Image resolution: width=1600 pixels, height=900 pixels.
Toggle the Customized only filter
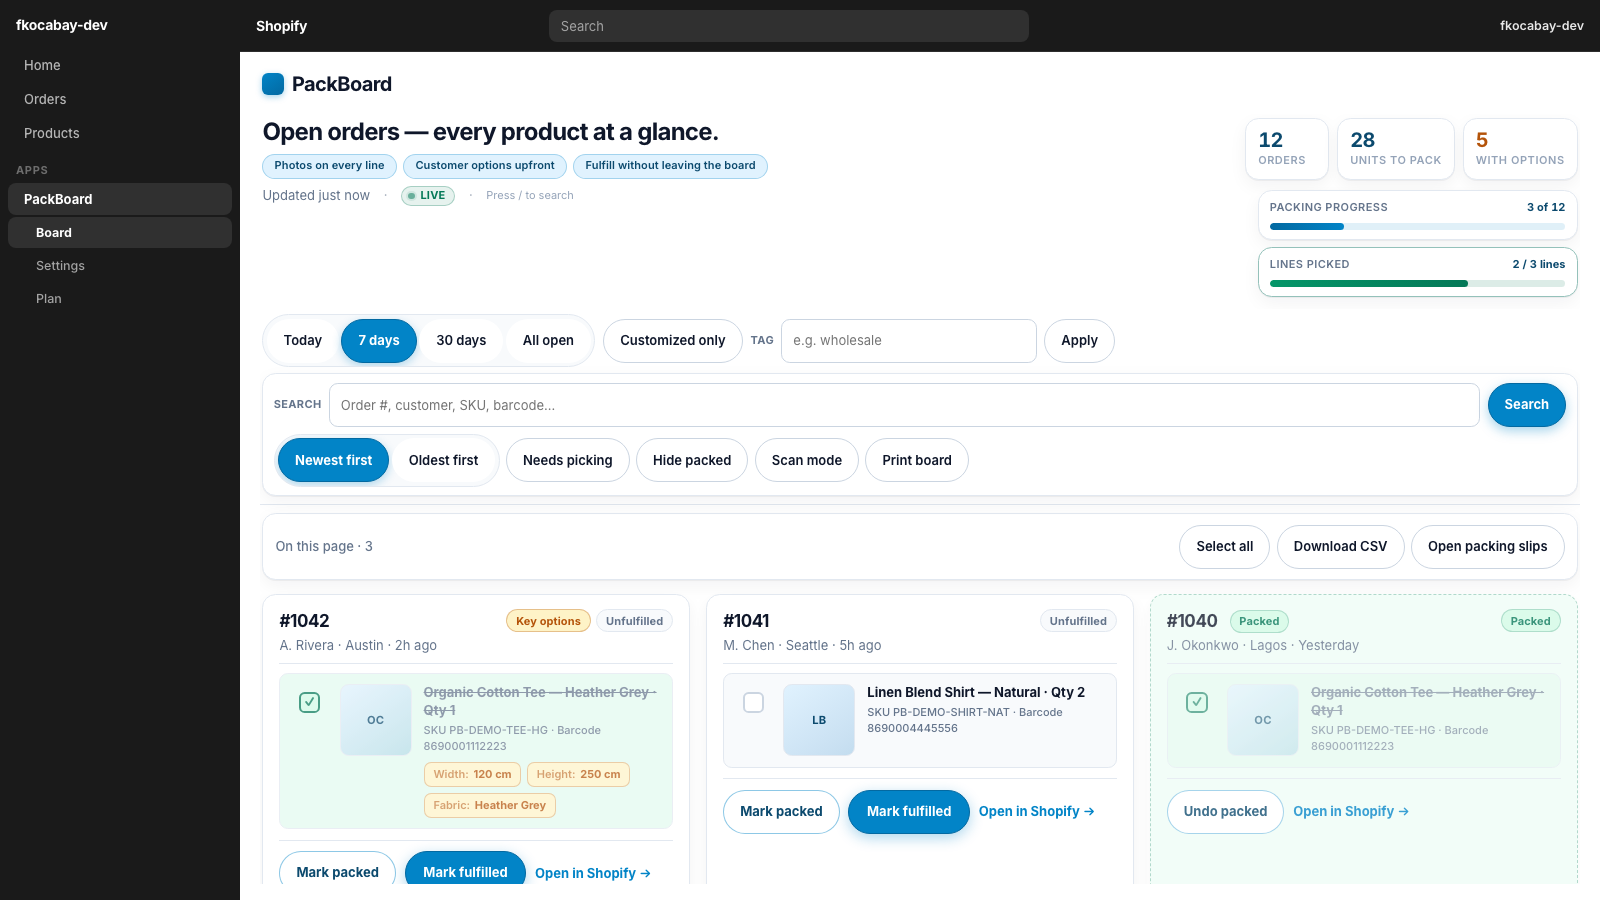(x=673, y=341)
